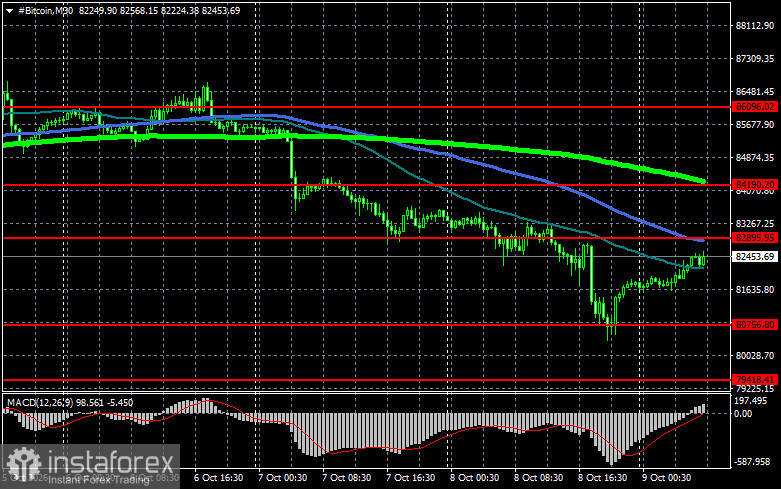Click the MACD scale value -587.958
This screenshot has height=489, width=781.
click(x=752, y=462)
